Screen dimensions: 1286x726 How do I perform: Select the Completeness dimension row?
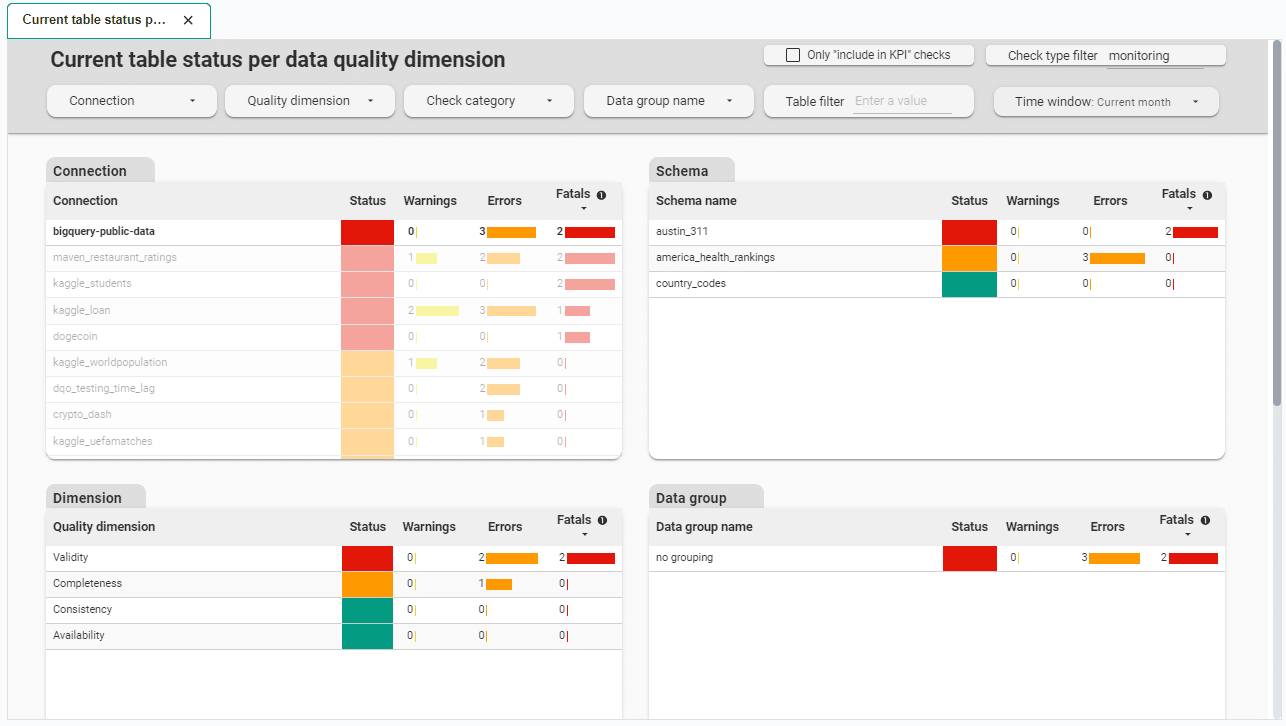(x=334, y=584)
